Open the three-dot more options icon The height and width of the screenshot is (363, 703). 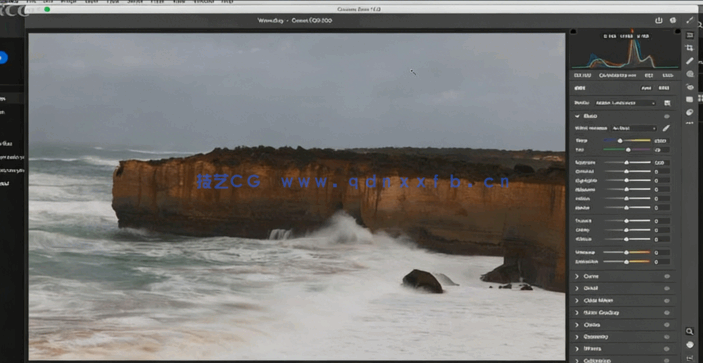click(x=690, y=122)
